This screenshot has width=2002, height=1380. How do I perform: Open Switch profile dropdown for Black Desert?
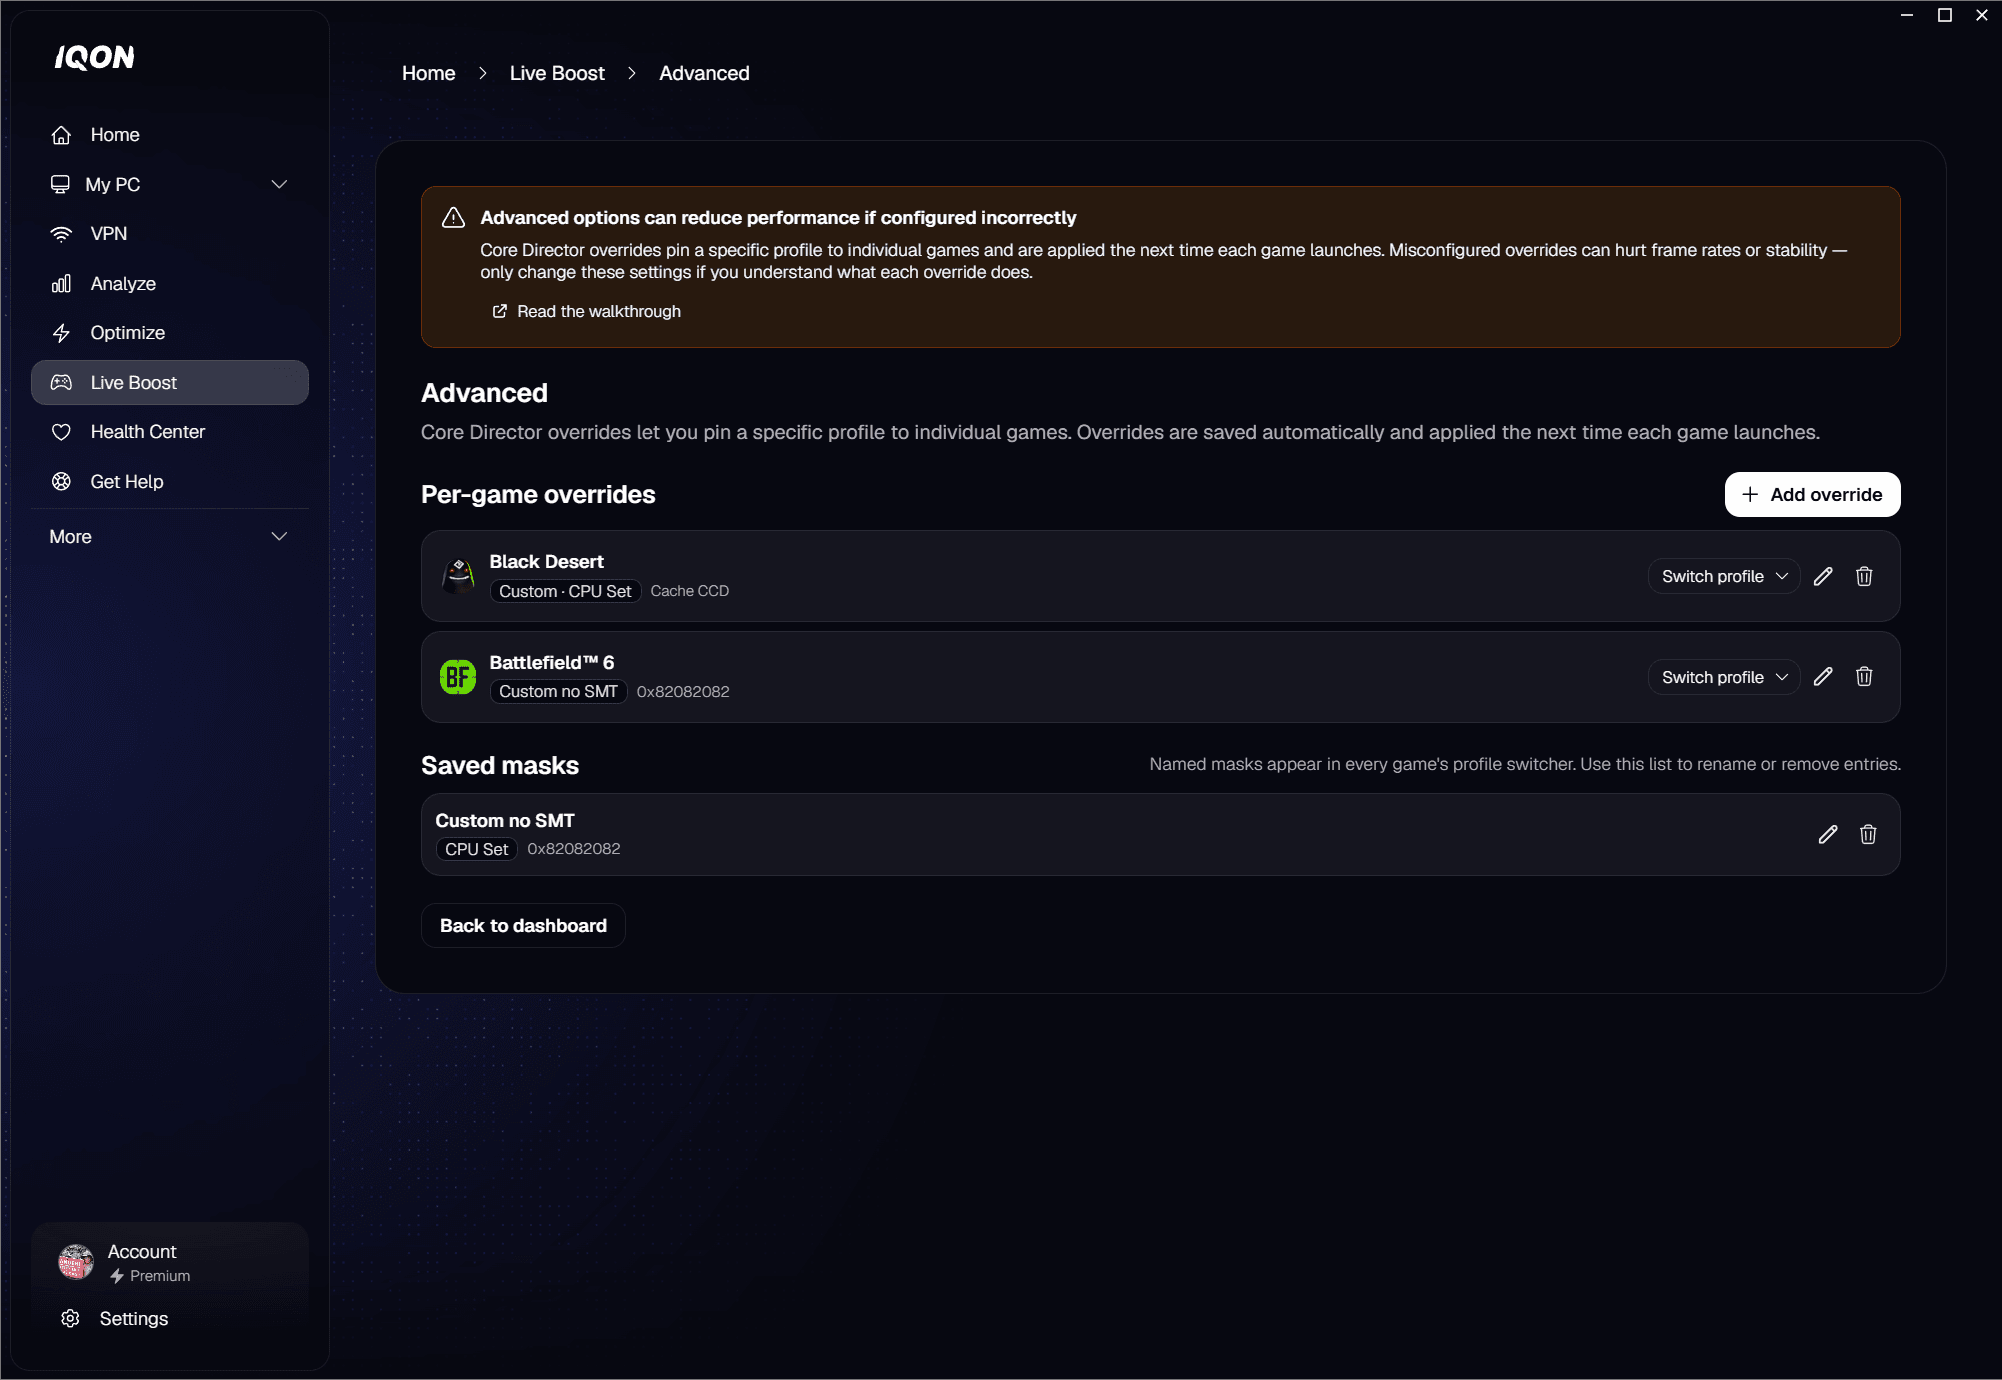[x=1724, y=576]
